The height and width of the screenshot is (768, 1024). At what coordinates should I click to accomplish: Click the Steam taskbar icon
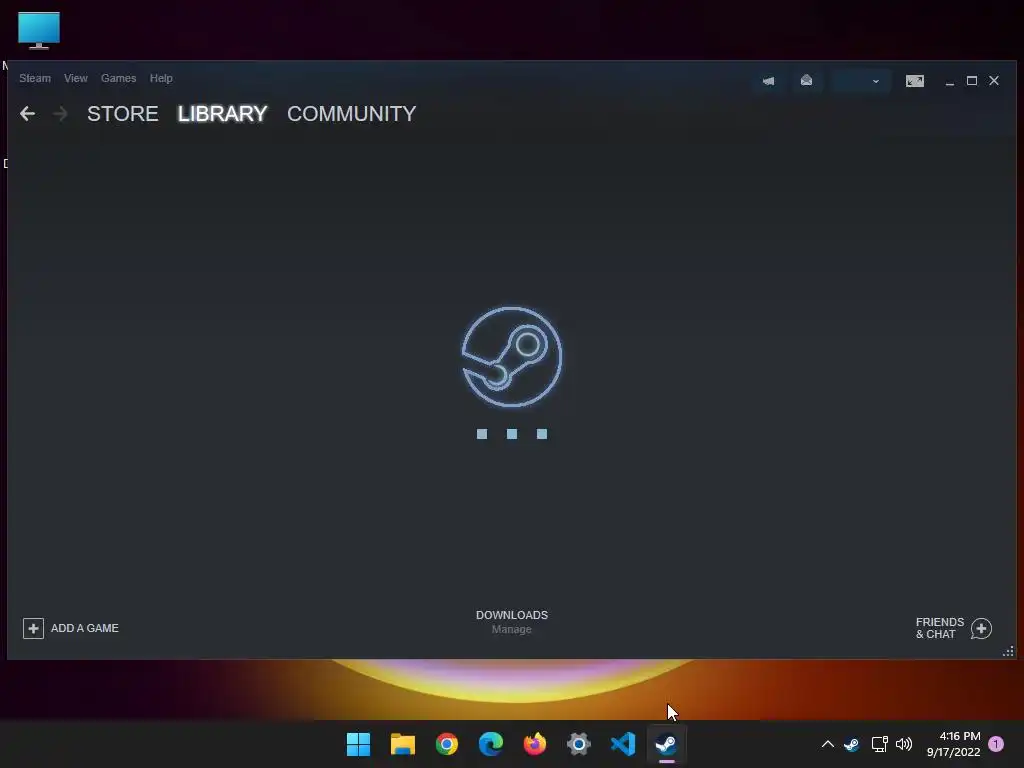coord(667,744)
